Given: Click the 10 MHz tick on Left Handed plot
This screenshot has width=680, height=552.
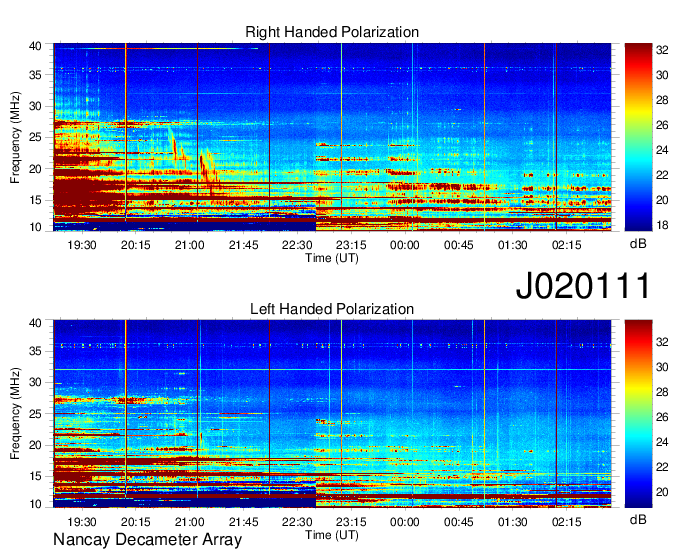Looking at the screenshot, I should pos(35,504).
